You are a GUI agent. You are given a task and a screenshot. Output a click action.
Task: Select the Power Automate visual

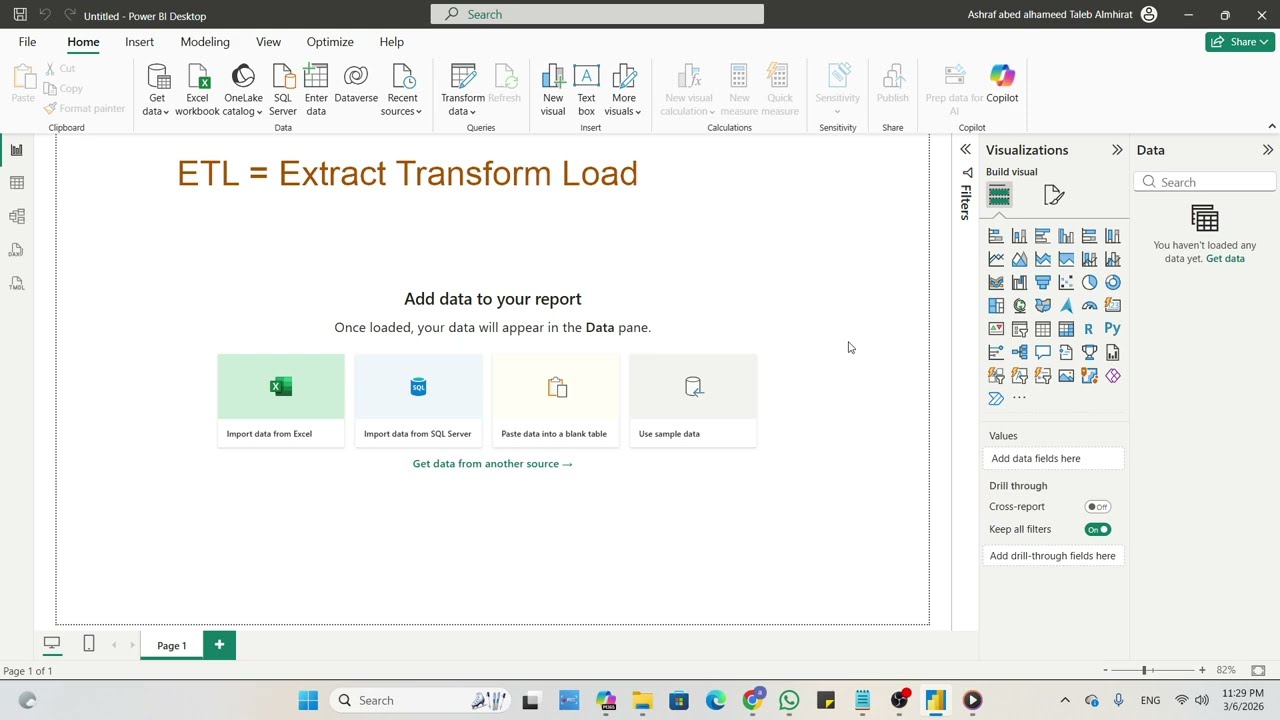pyautogui.click(x=996, y=398)
